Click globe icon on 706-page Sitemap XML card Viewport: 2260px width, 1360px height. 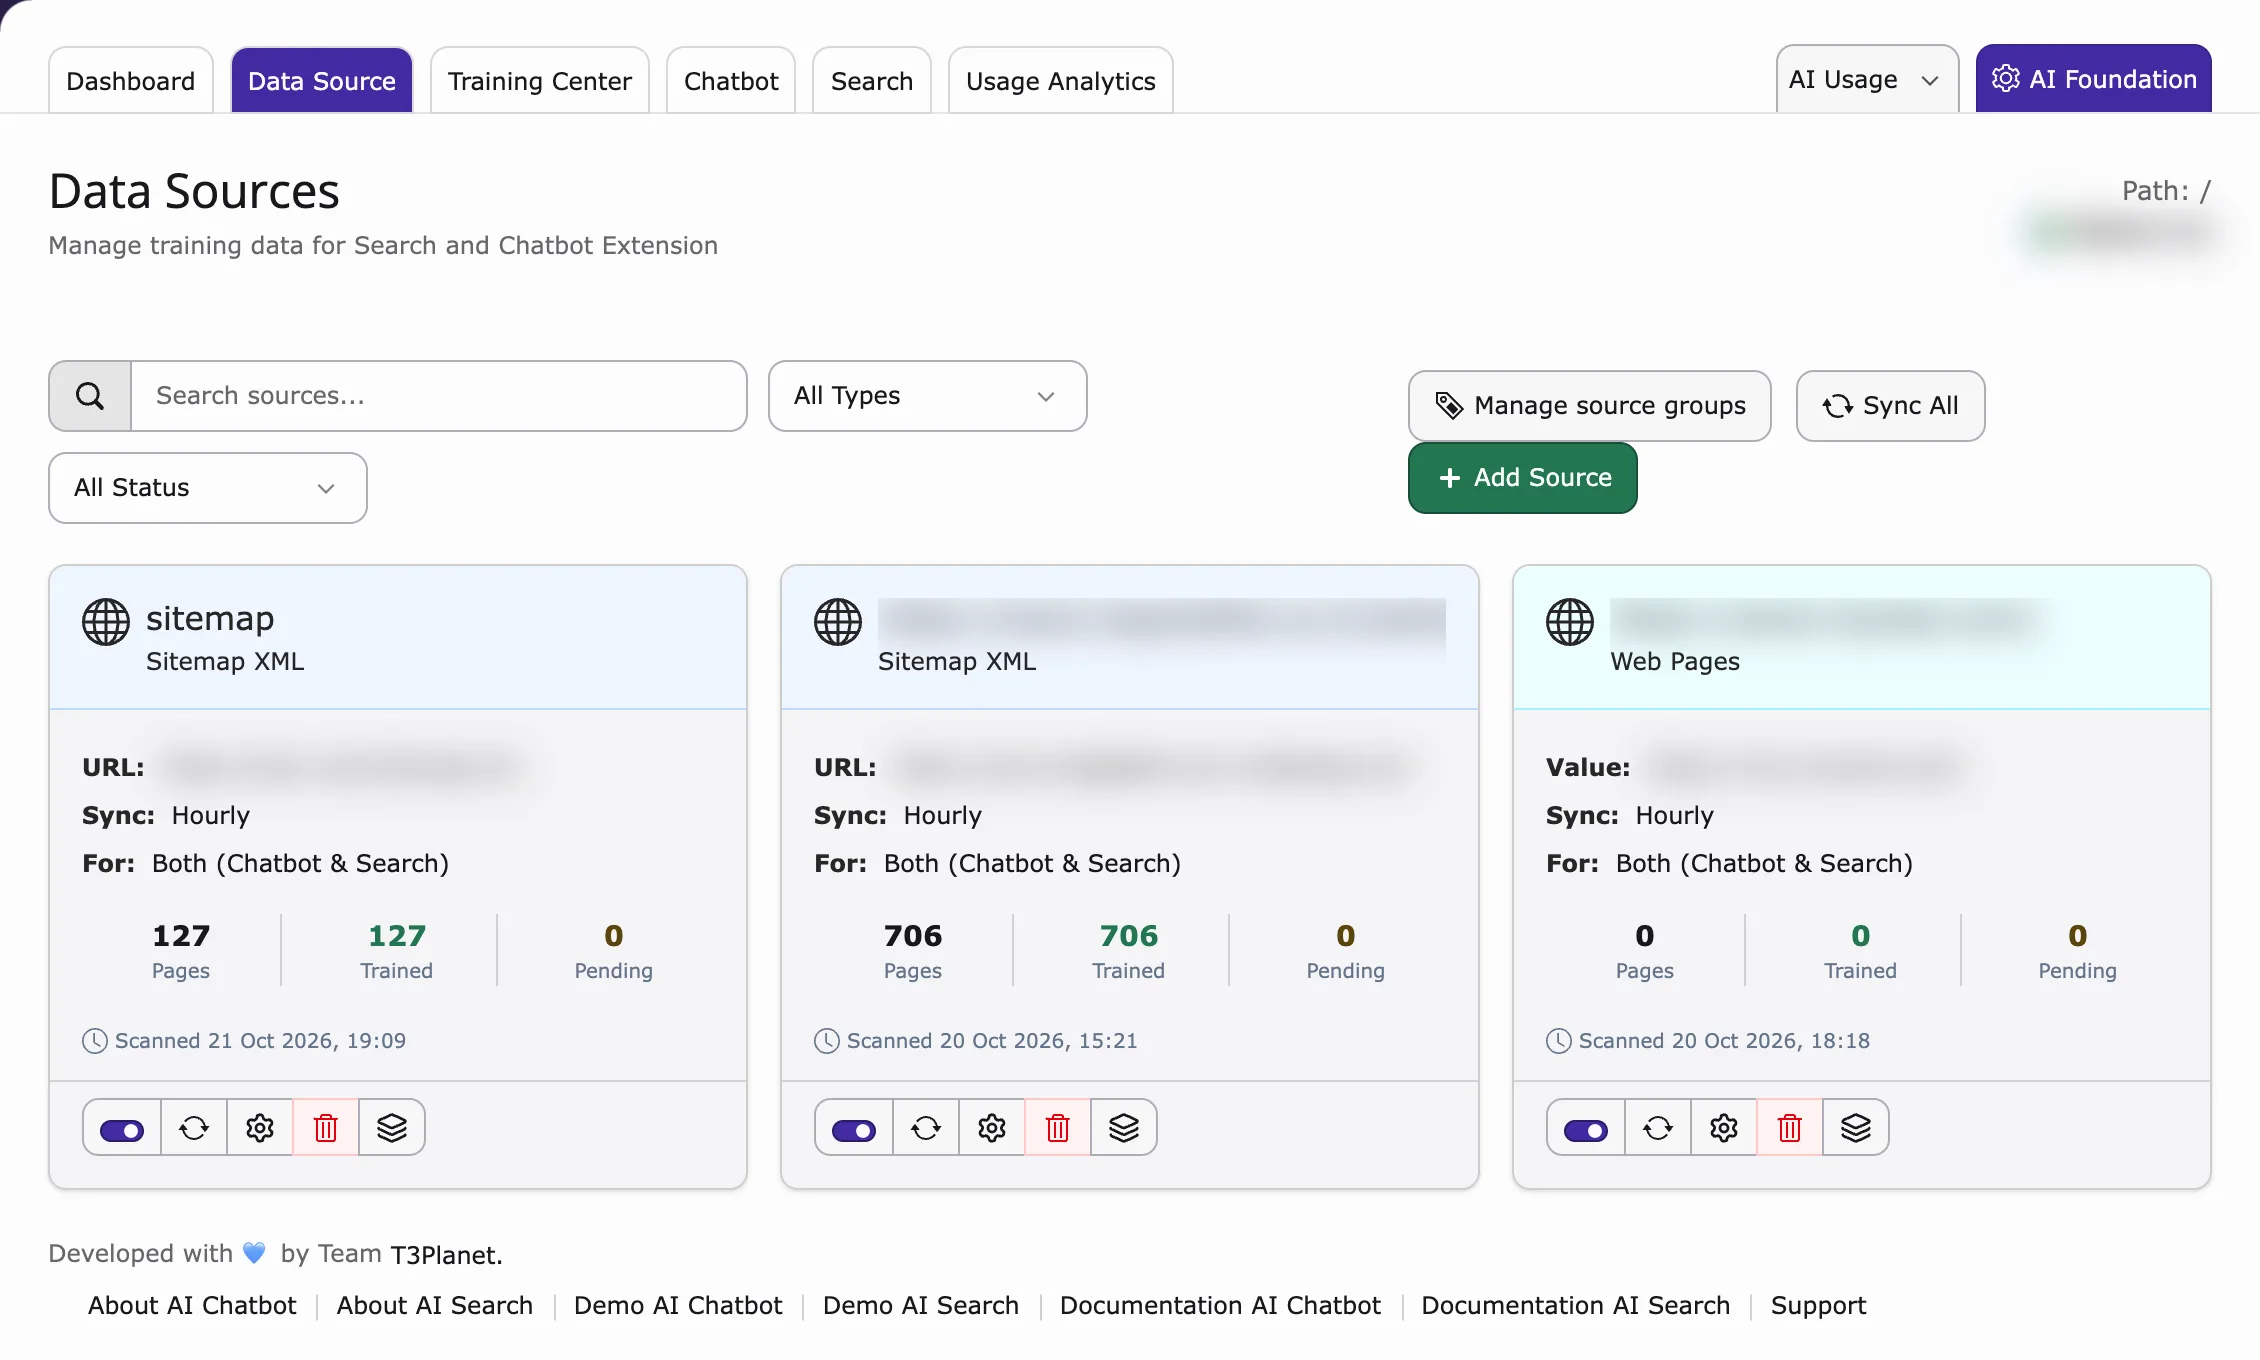pyautogui.click(x=838, y=622)
